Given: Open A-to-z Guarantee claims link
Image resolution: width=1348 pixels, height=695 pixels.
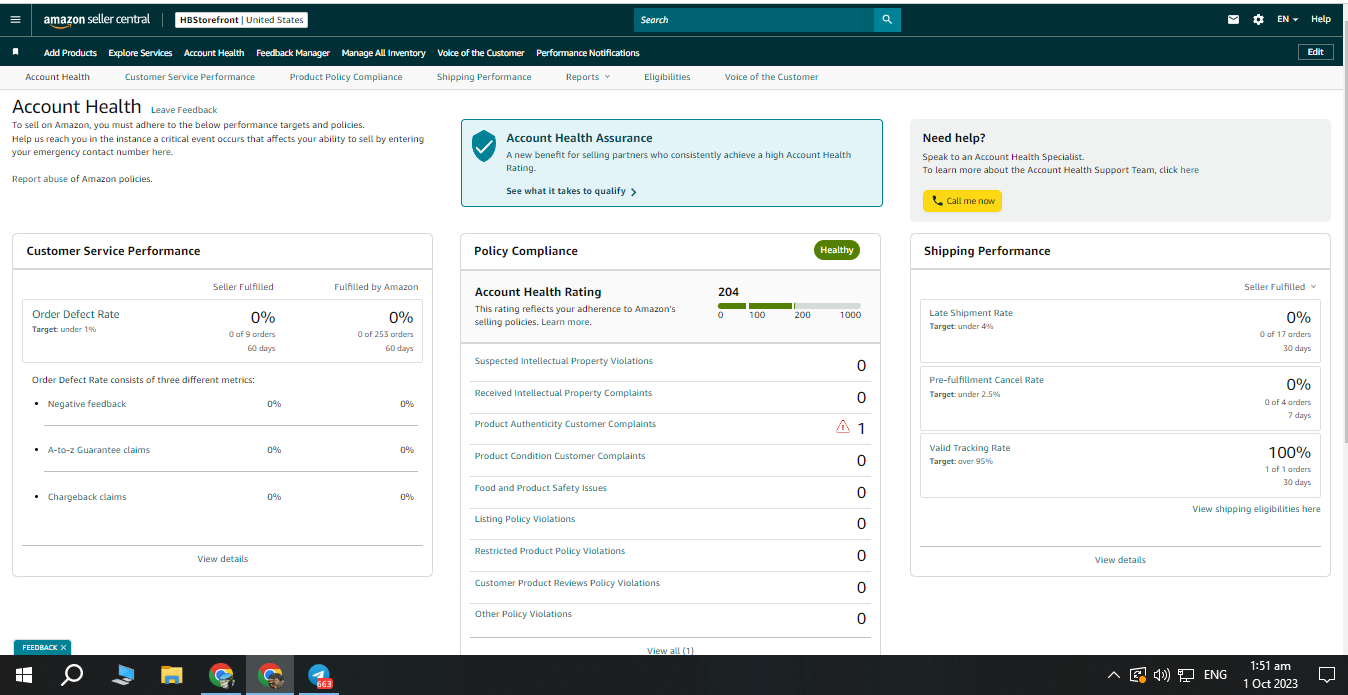Looking at the screenshot, I should [99, 450].
